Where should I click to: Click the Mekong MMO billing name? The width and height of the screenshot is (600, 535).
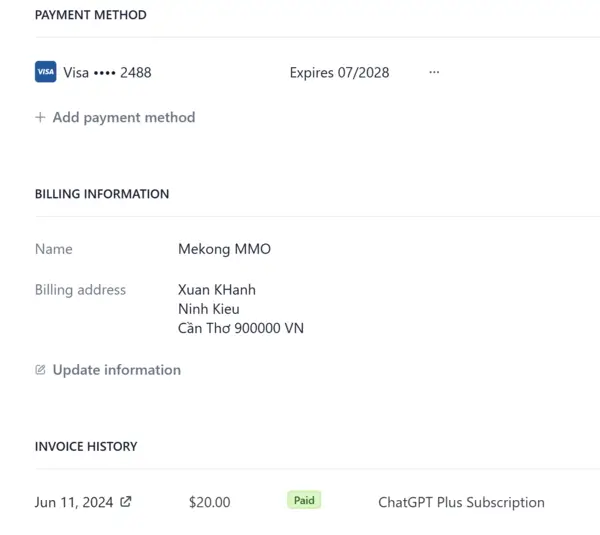(x=225, y=249)
